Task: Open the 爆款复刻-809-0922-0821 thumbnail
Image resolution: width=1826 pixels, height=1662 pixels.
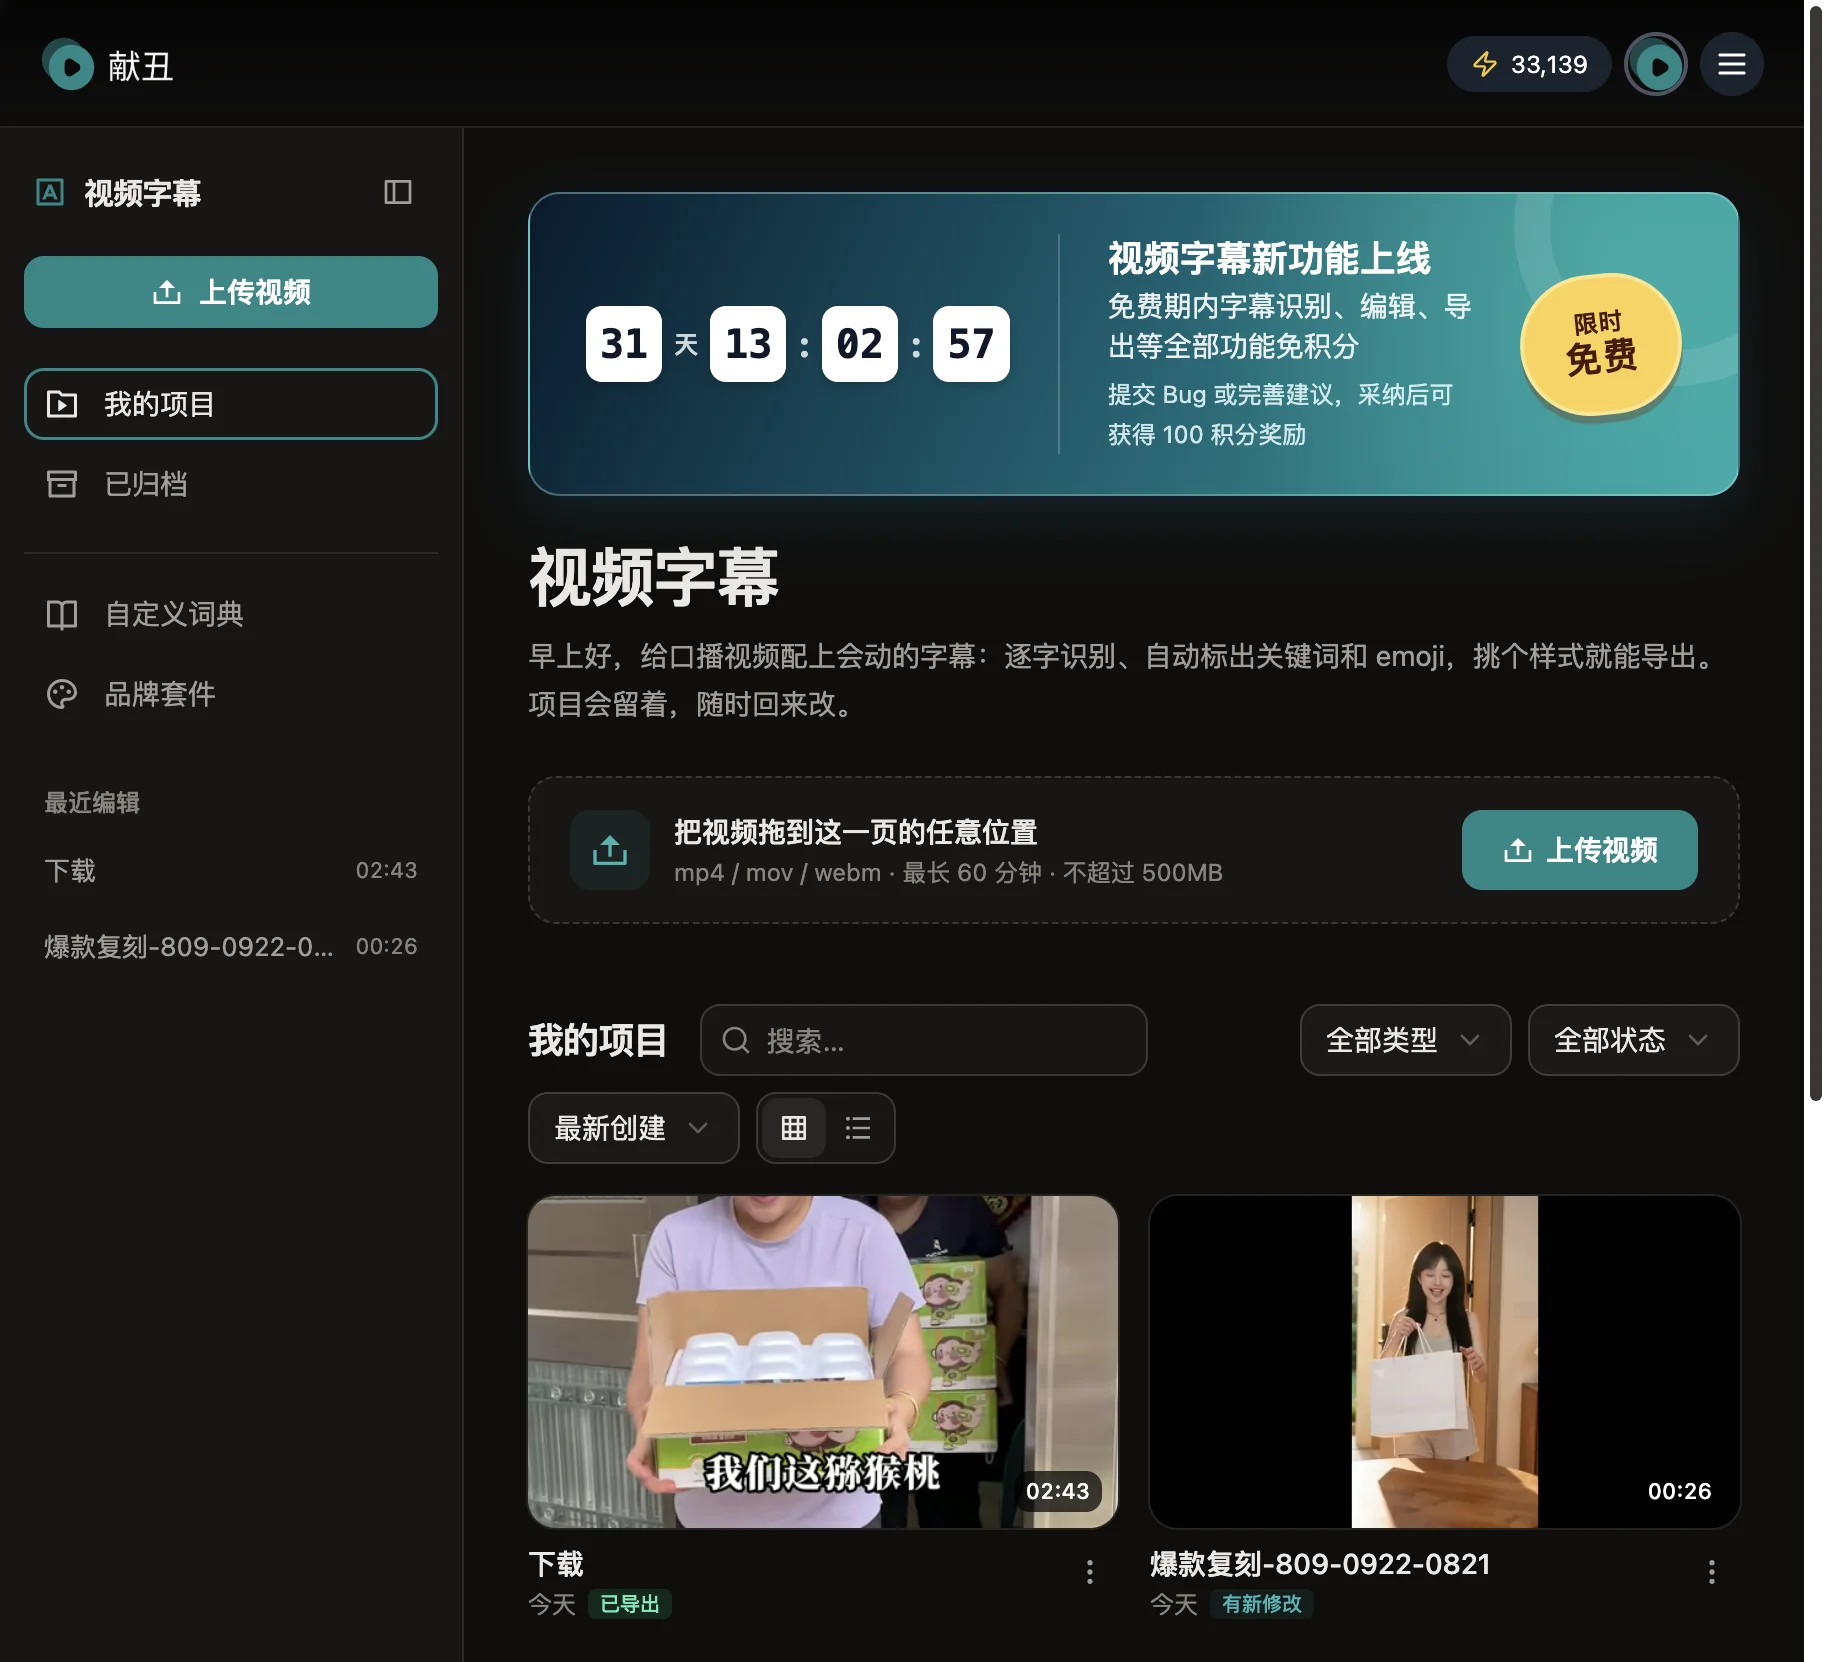Action: [1445, 1362]
